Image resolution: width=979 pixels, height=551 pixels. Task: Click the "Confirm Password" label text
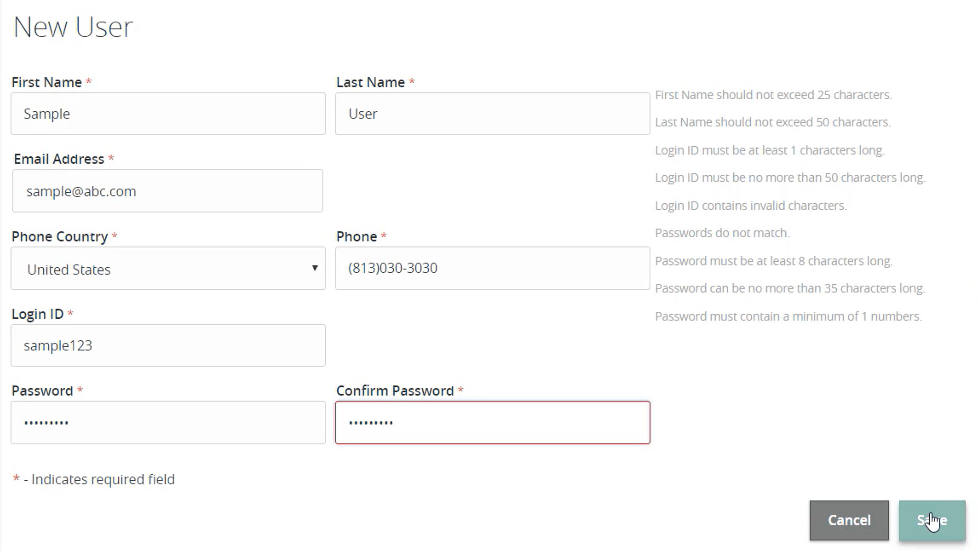[394, 391]
